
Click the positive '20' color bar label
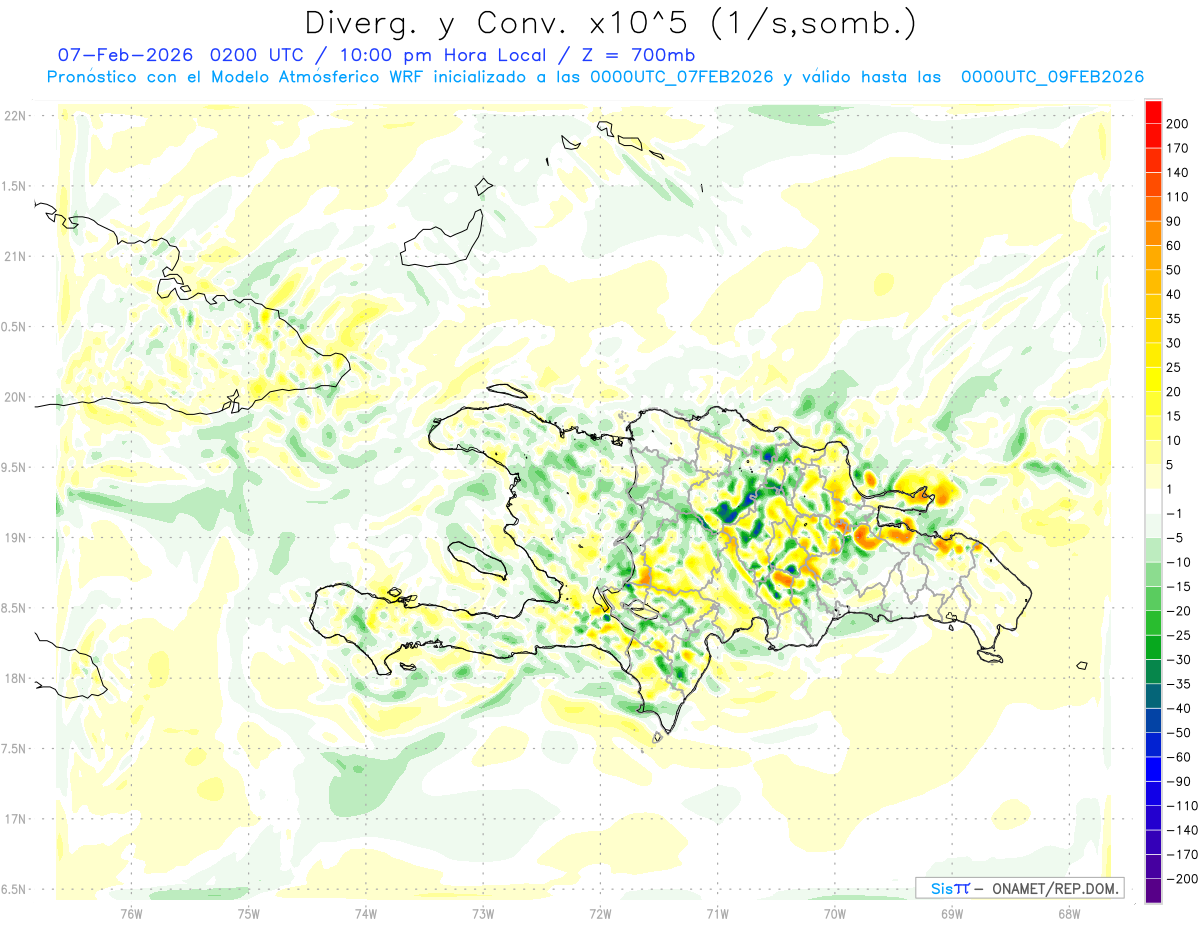[x=1175, y=392]
